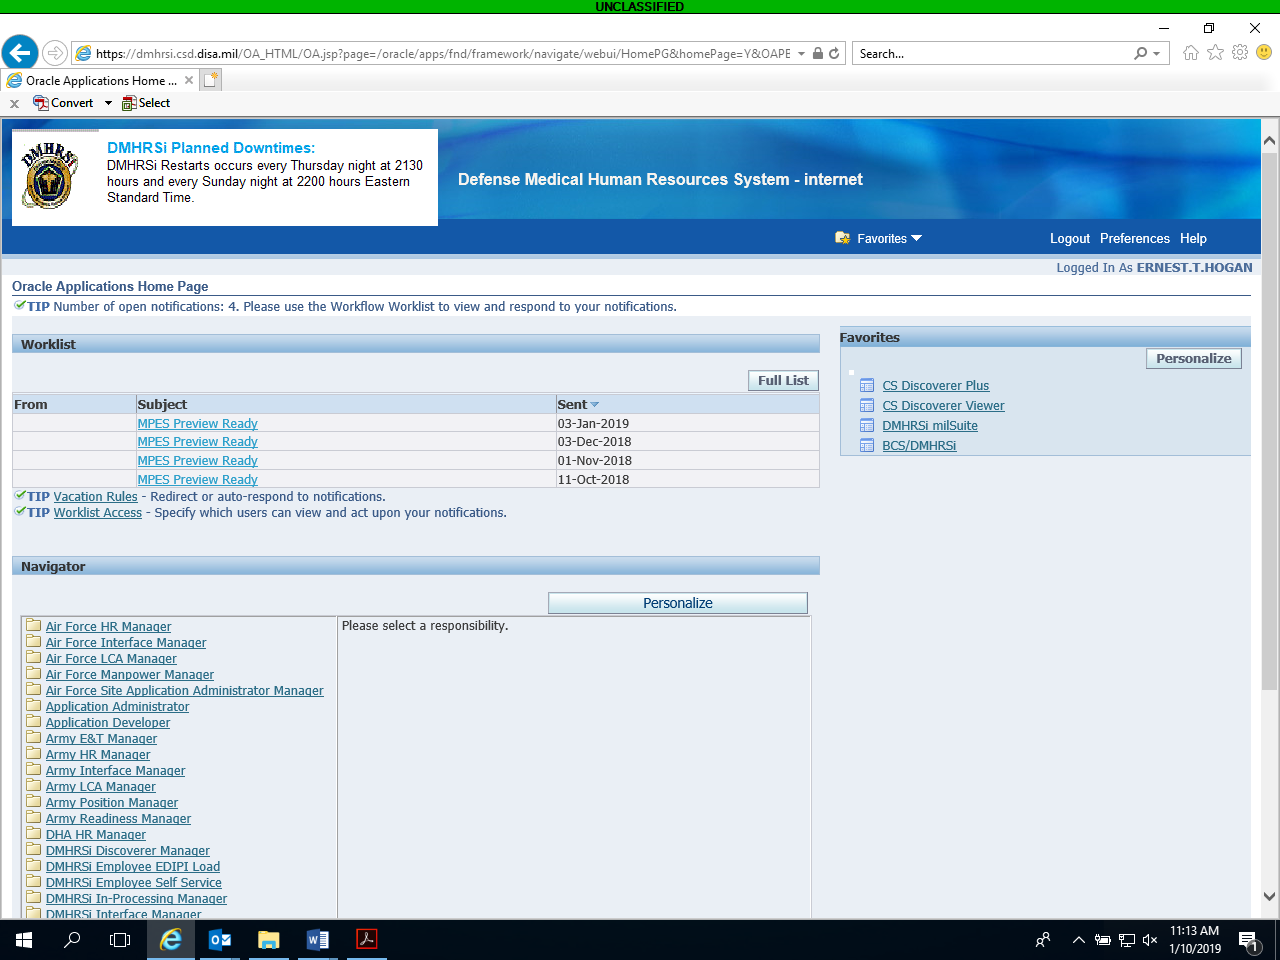1280x960 pixels.
Task: Expand the Convert dropdown arrow
Action: tap(108, 103)
